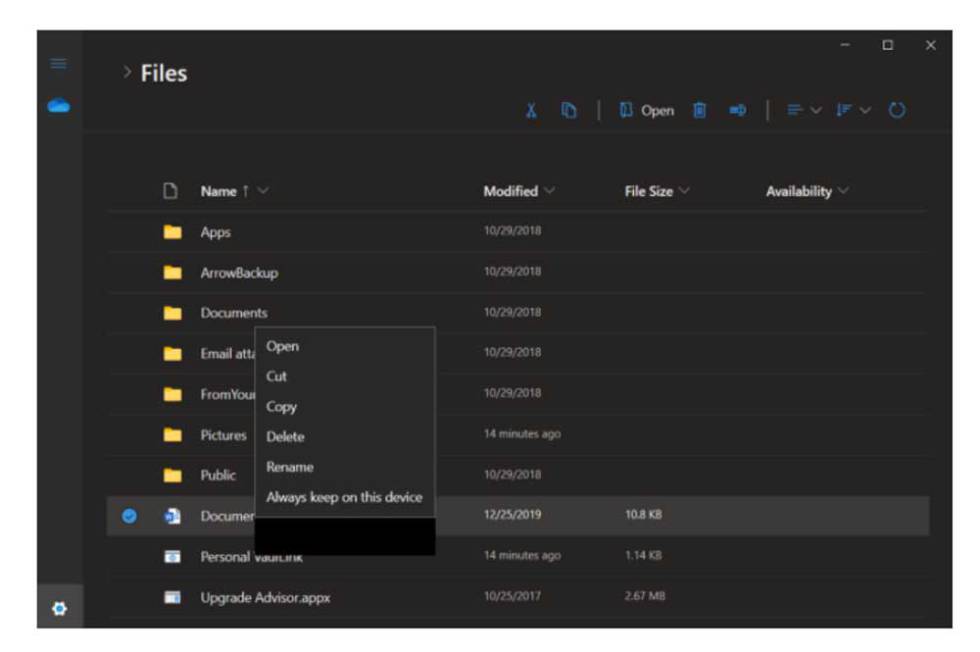The image size is (980, 652).
Task: Refresh the file list
Action: [x=897, y=111]
